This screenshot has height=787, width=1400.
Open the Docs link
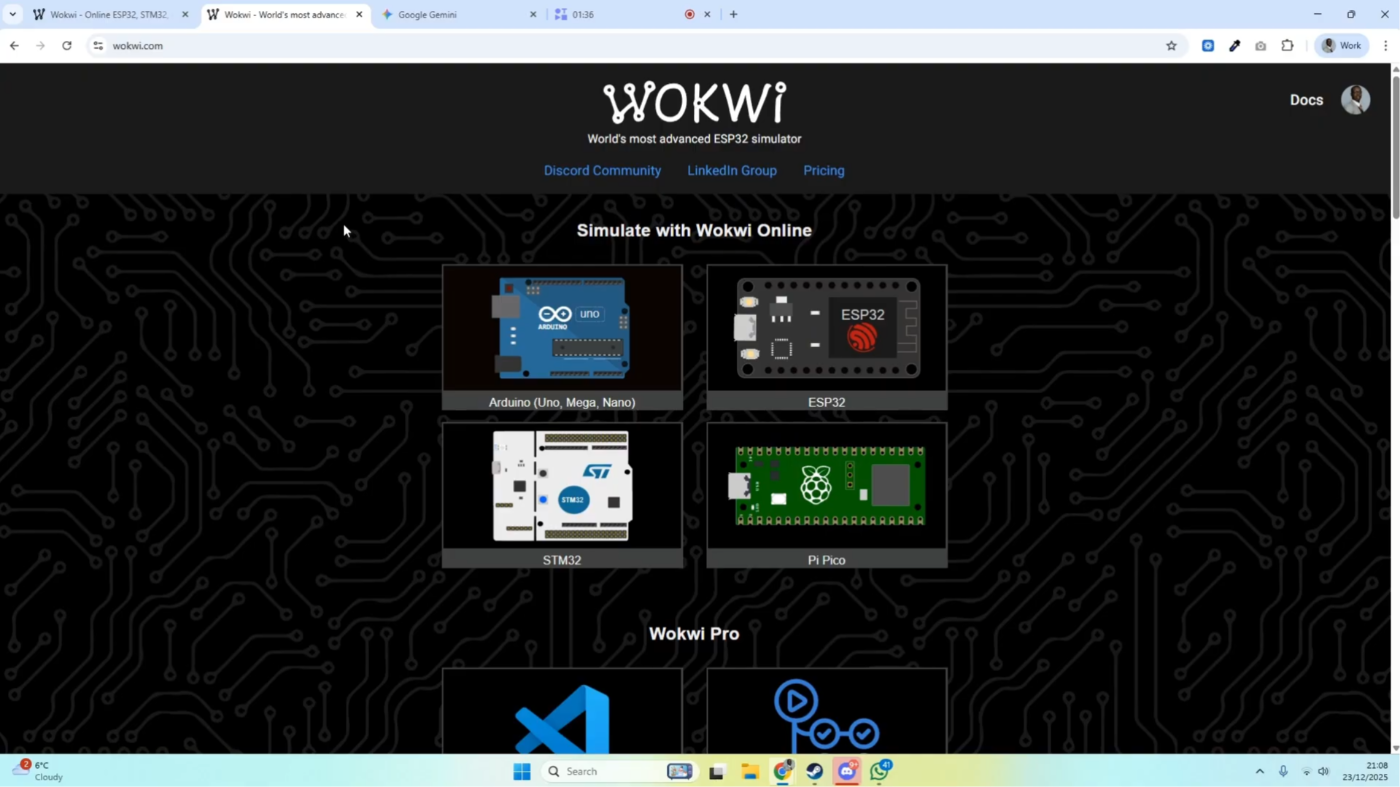pyautogui.click(x=1306, y=100)
